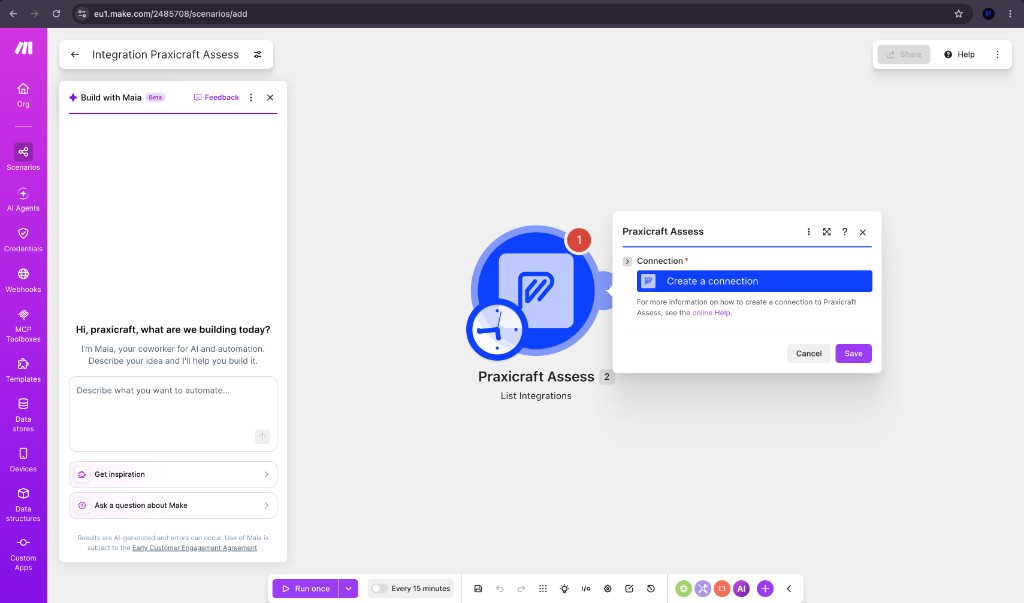Open MCP Toolboxes section
This screenshot has width=1024, height=603.
(x=24, y=325)
